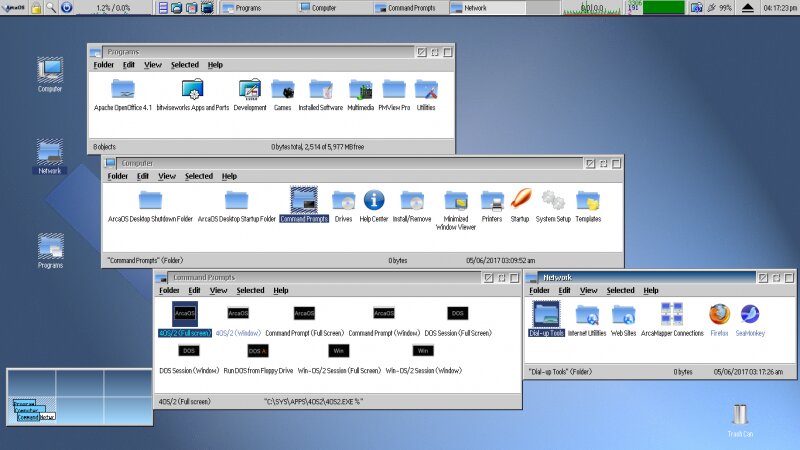The width and height of the screenshot is (800, 450).
Task: Open Selected menu in Command Prompts window
Action: [x=250, y=290]
